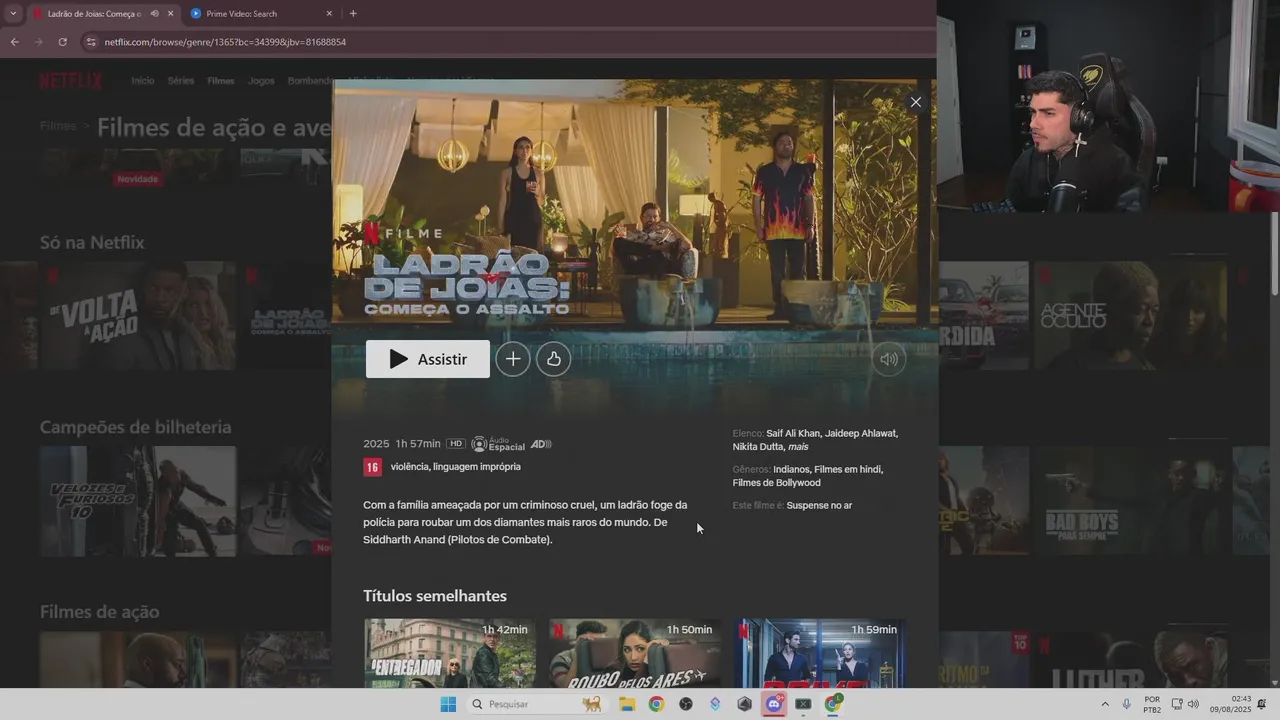
Task: Select the Áudio Espacial badge
Action: [x=498, y=444]
